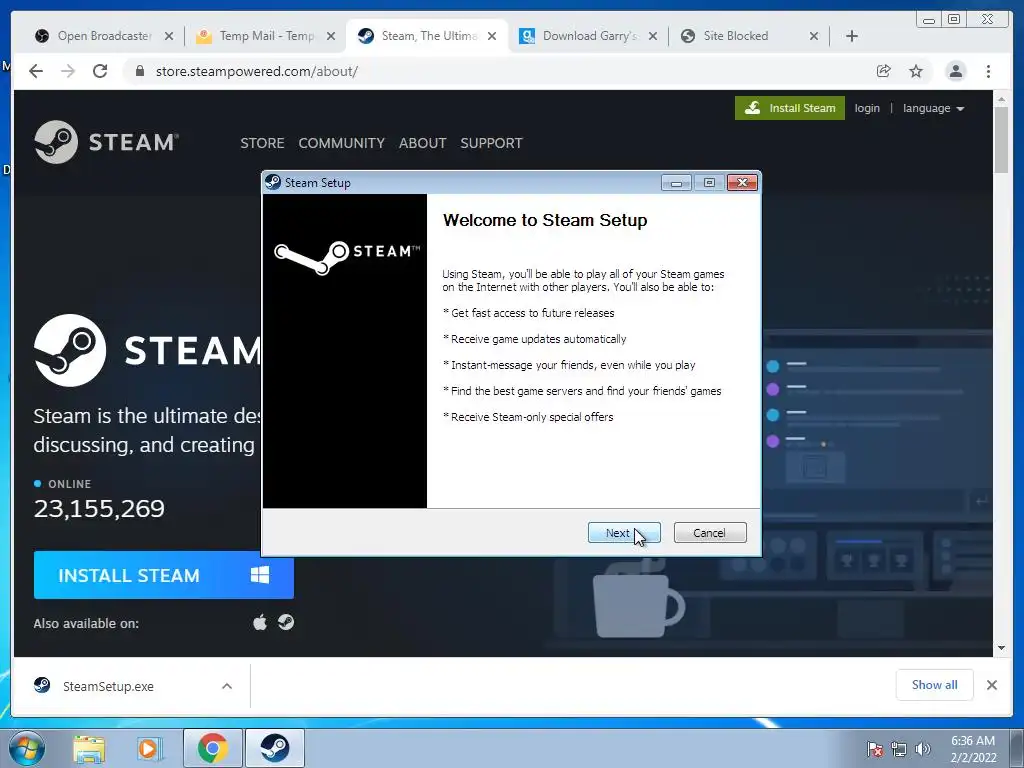Open ABOUT menu on Steam site

point(423,143)
